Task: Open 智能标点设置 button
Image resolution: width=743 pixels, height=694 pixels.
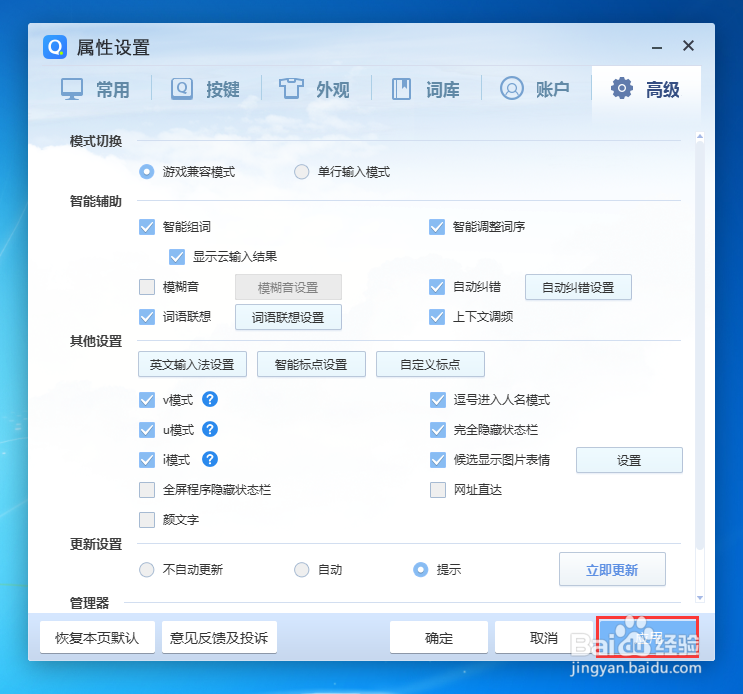Action: pos(311,364)
